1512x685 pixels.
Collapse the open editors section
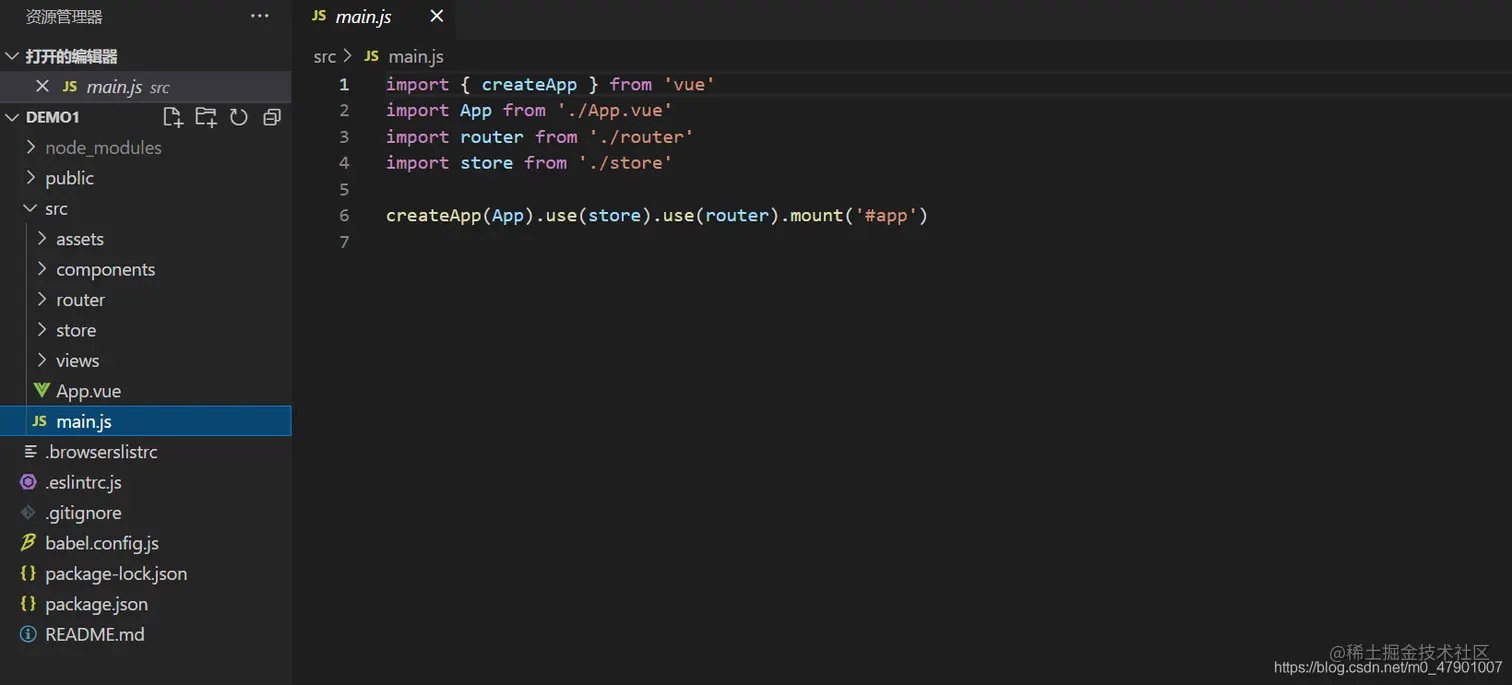(x=13, y=57)
